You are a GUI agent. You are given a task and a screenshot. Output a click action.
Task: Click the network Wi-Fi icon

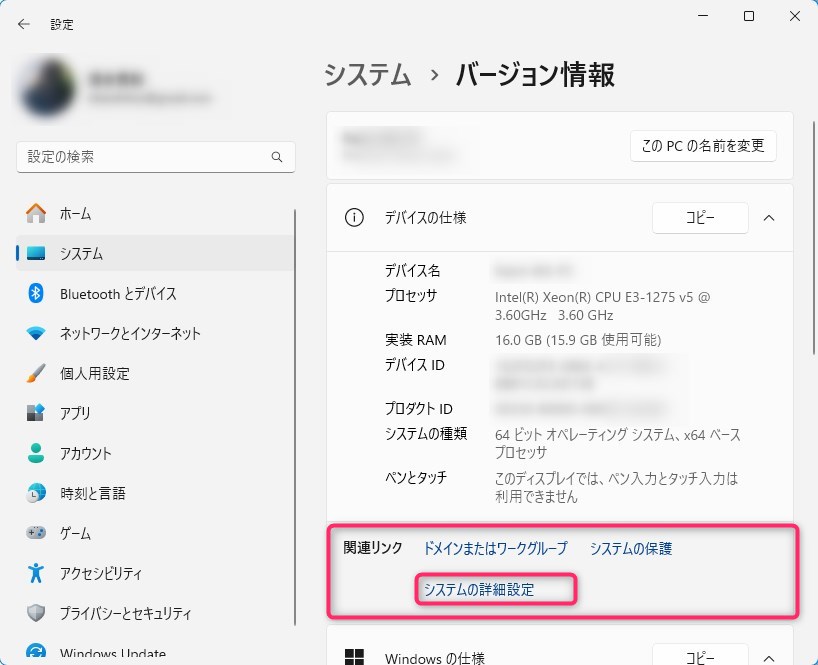tap(36, 333)
